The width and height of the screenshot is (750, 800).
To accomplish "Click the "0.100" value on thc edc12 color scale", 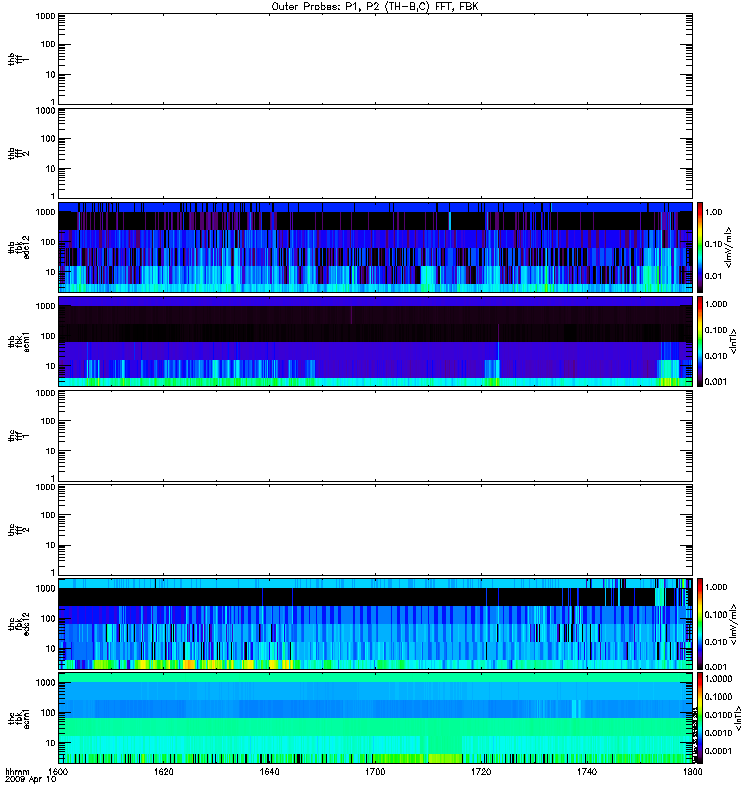I will click(716, 614).
